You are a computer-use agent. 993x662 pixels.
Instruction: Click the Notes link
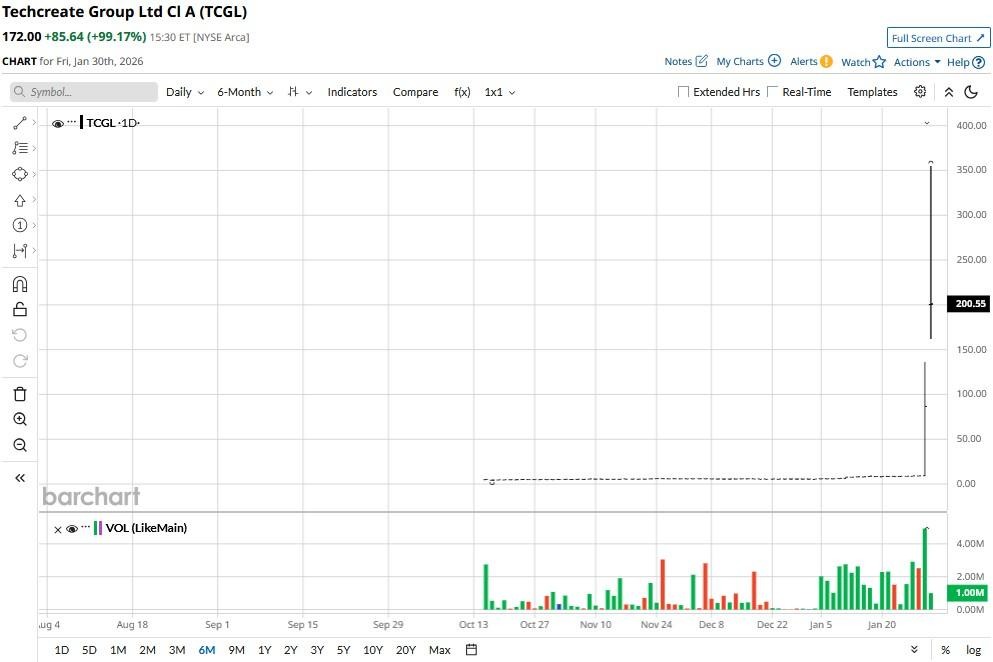click(678, 61)
